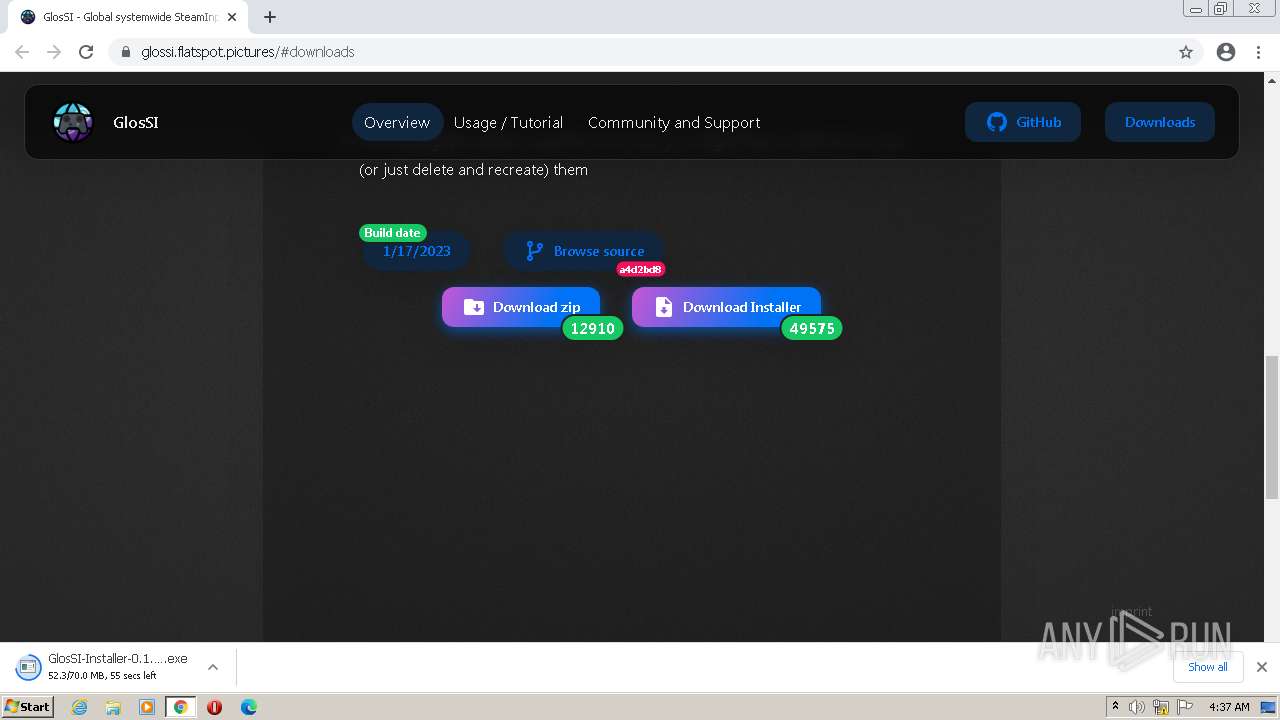
Task: Click the Download Installer button
Action: click(726, 307)
